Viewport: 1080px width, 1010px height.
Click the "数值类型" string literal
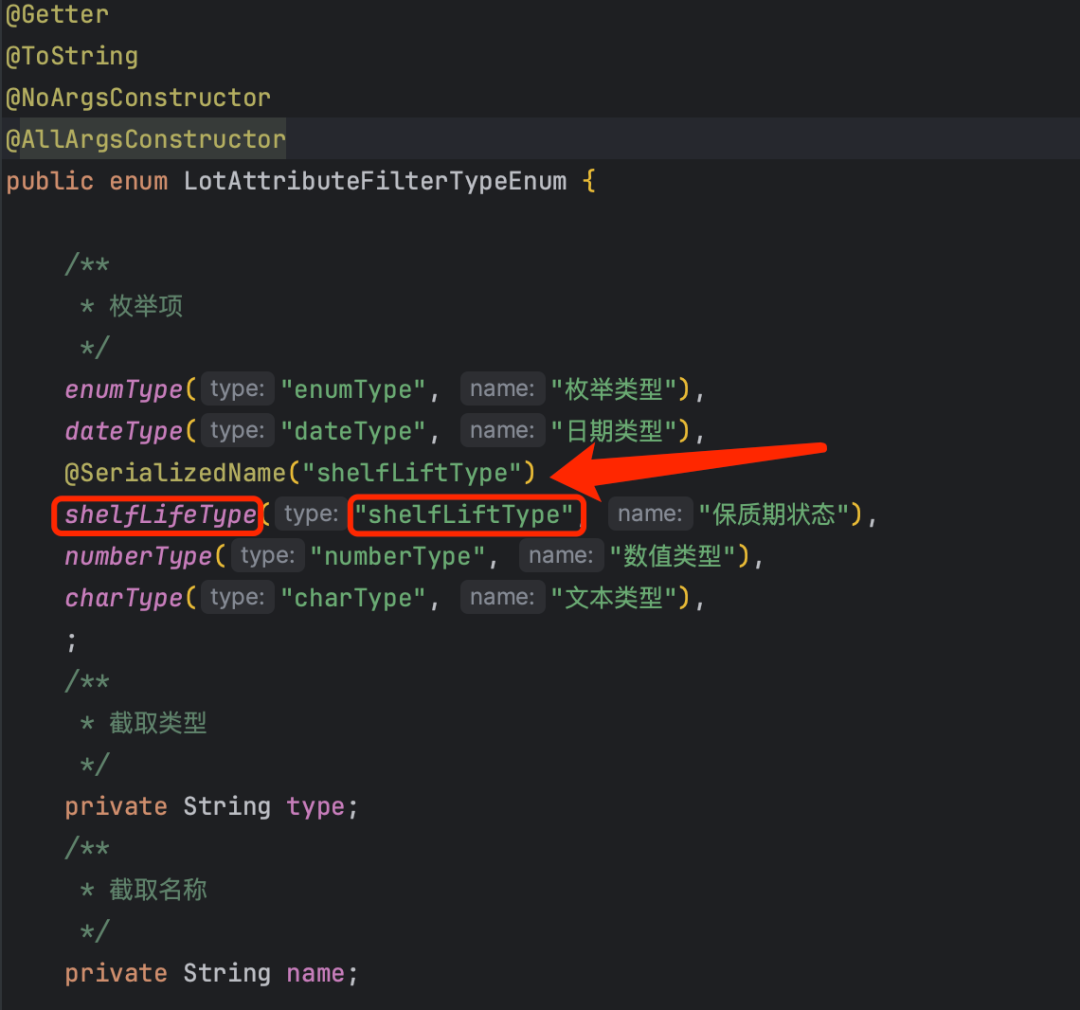(674, 557)
